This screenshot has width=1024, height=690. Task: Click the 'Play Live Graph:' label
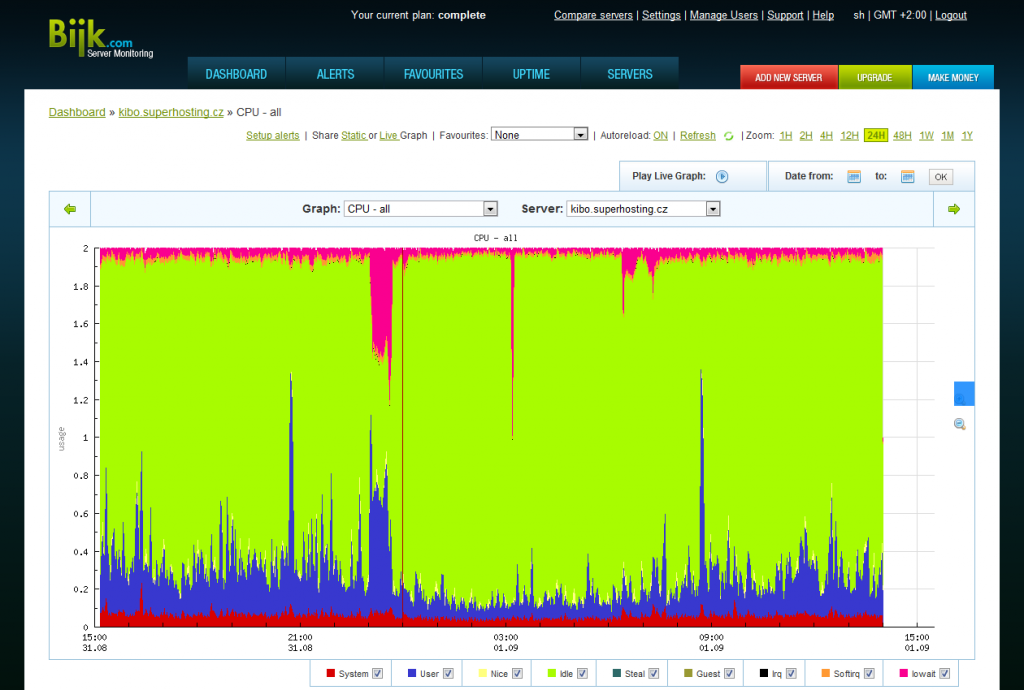[669, 176]
